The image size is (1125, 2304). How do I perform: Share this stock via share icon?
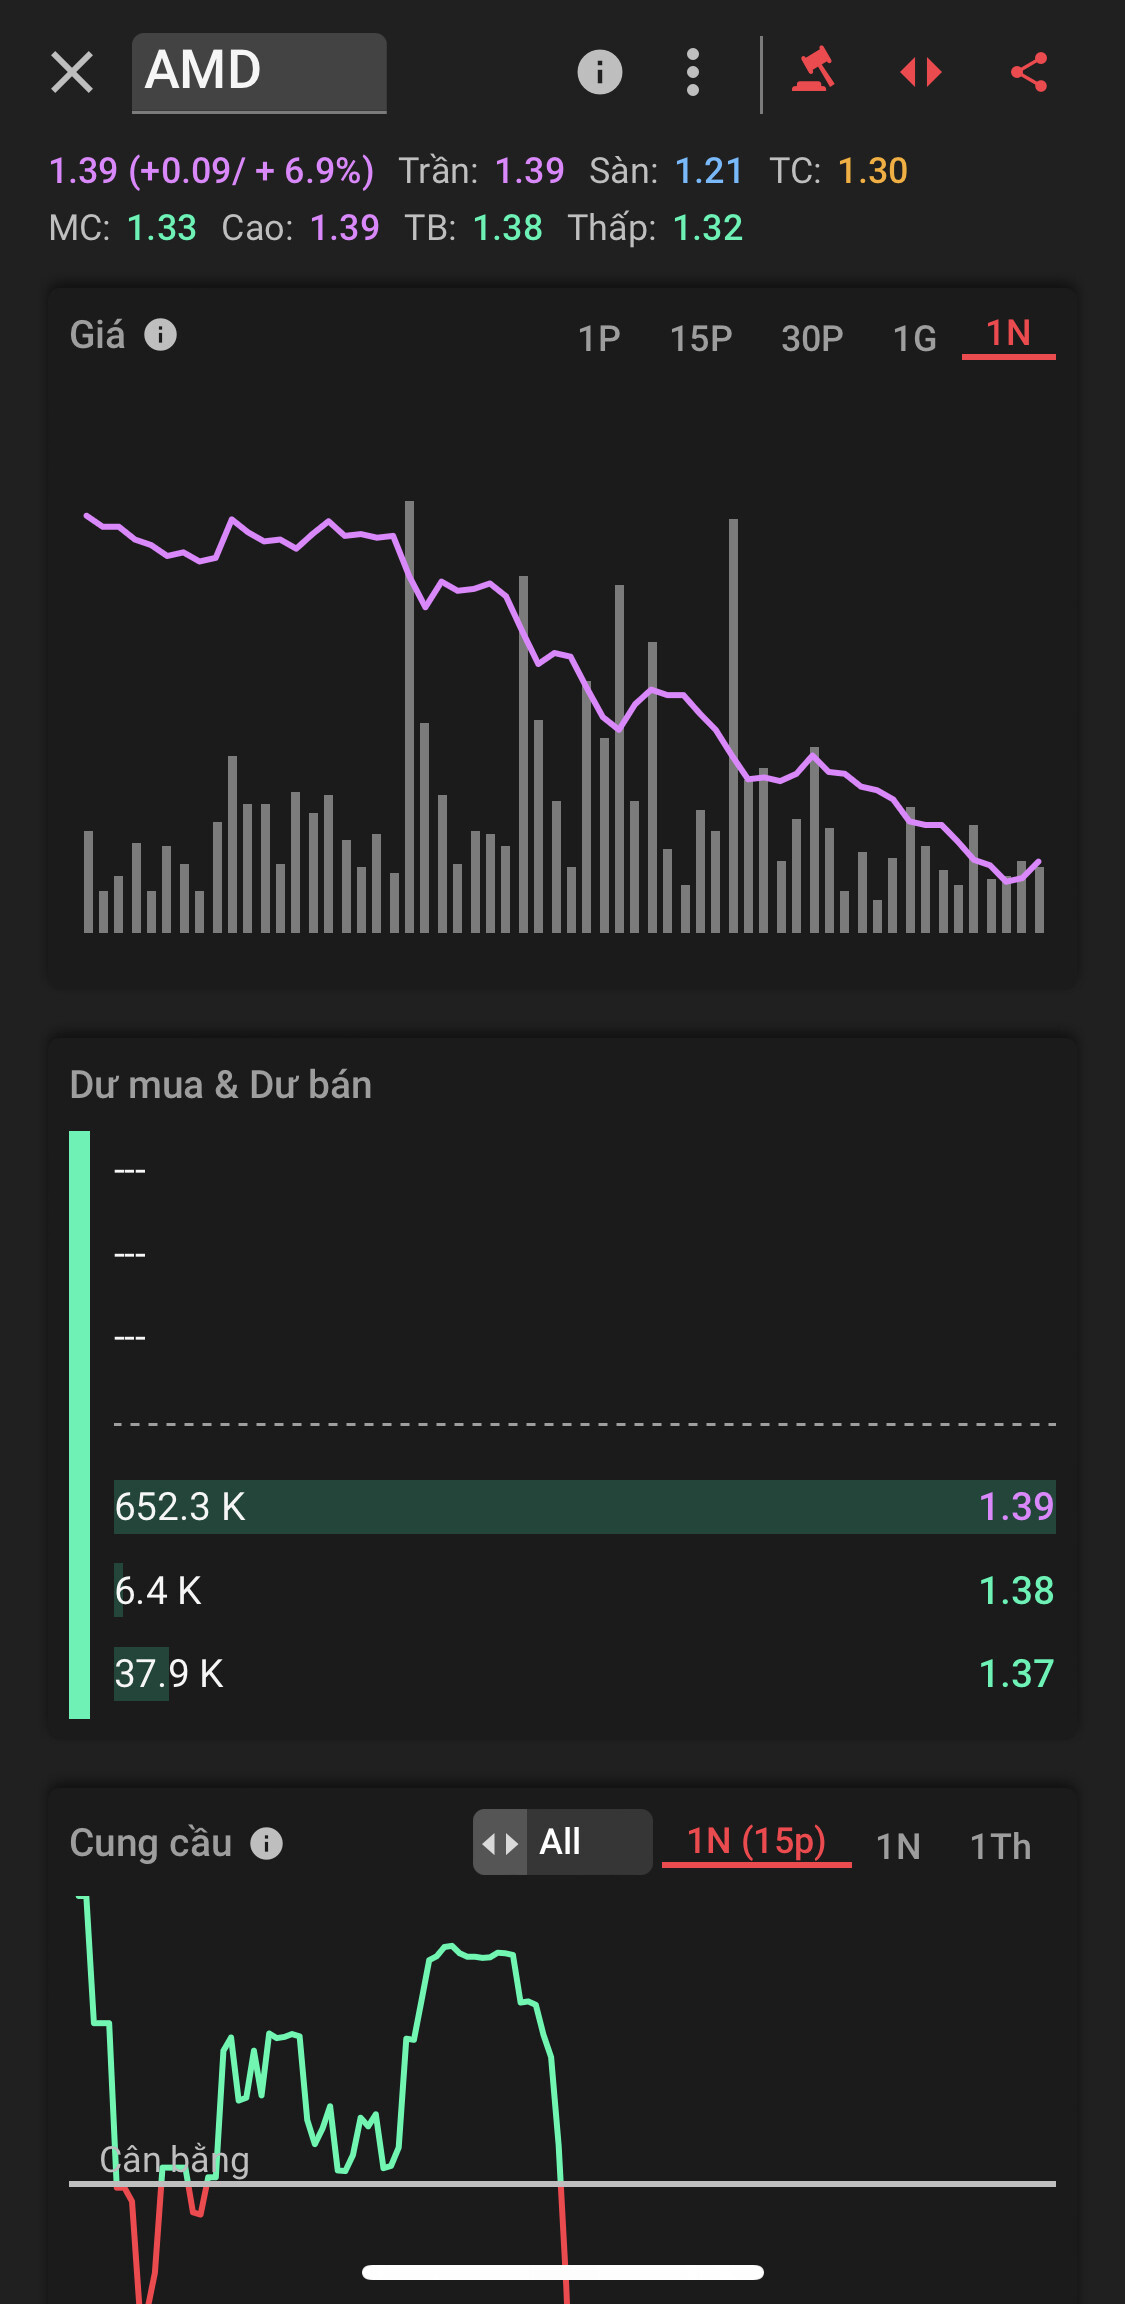click(1029, 72)
